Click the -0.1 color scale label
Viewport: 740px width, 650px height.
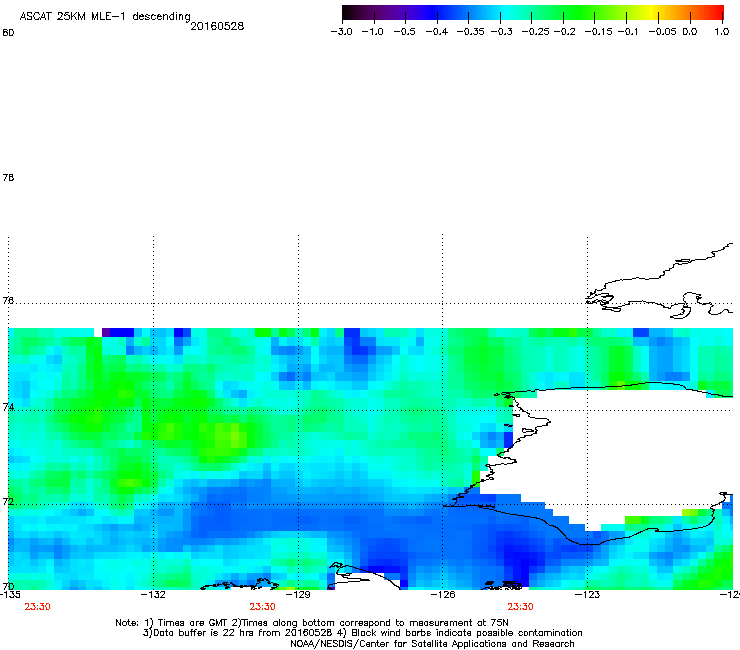point(628,32)
